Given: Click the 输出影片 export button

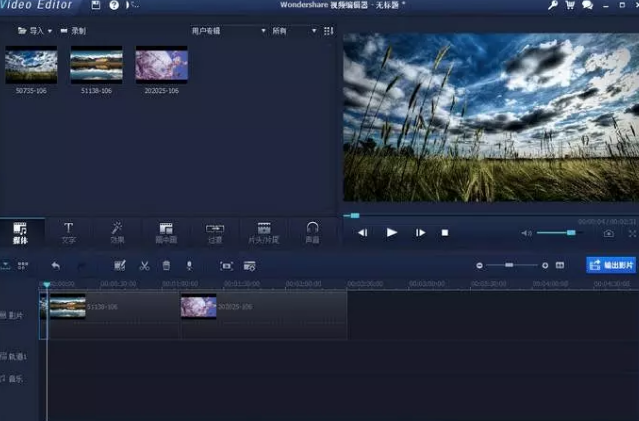Looking at the screenshot, I should [611, 265].
